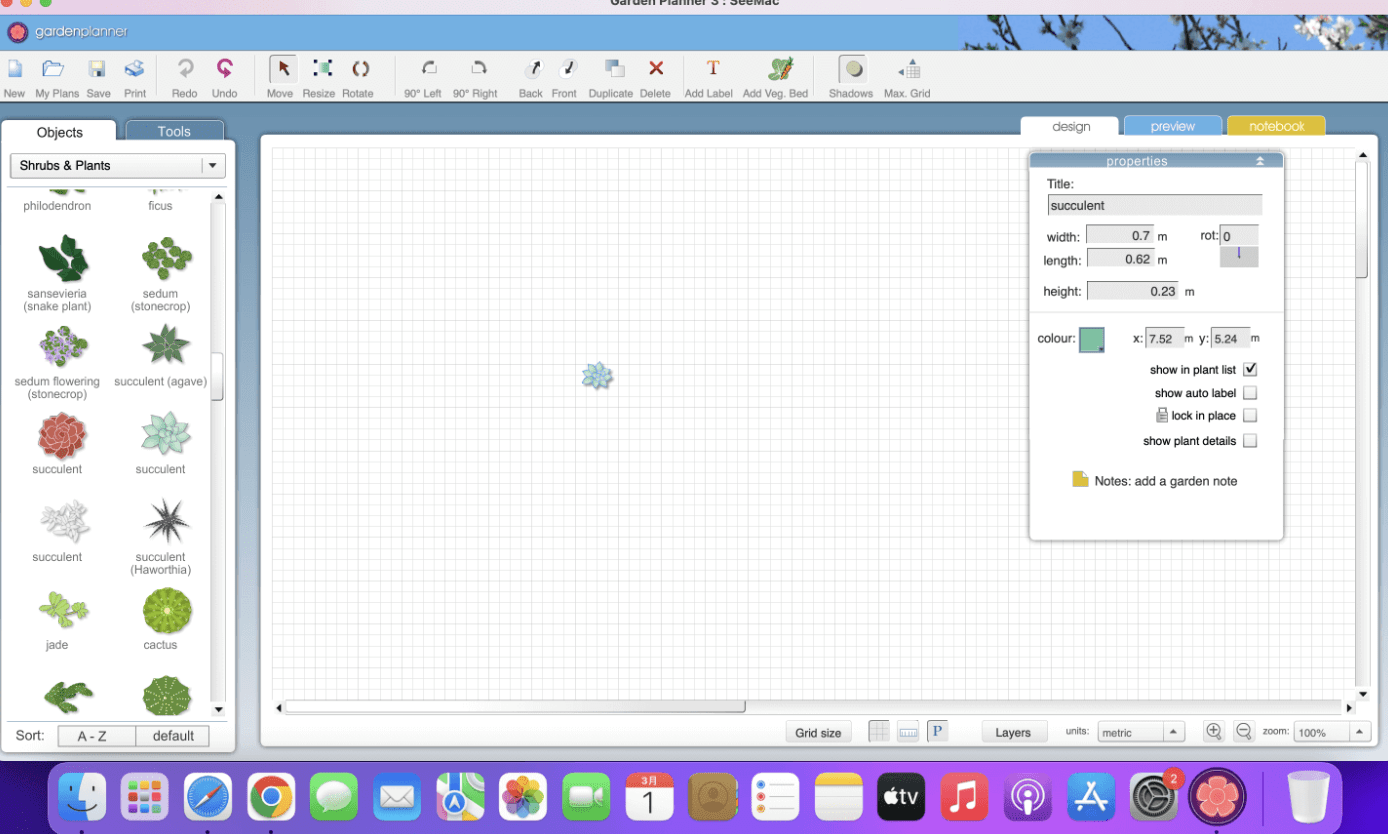1388x834 pixels.
Task: Click the Layers button
Action: click(1013, 733)
